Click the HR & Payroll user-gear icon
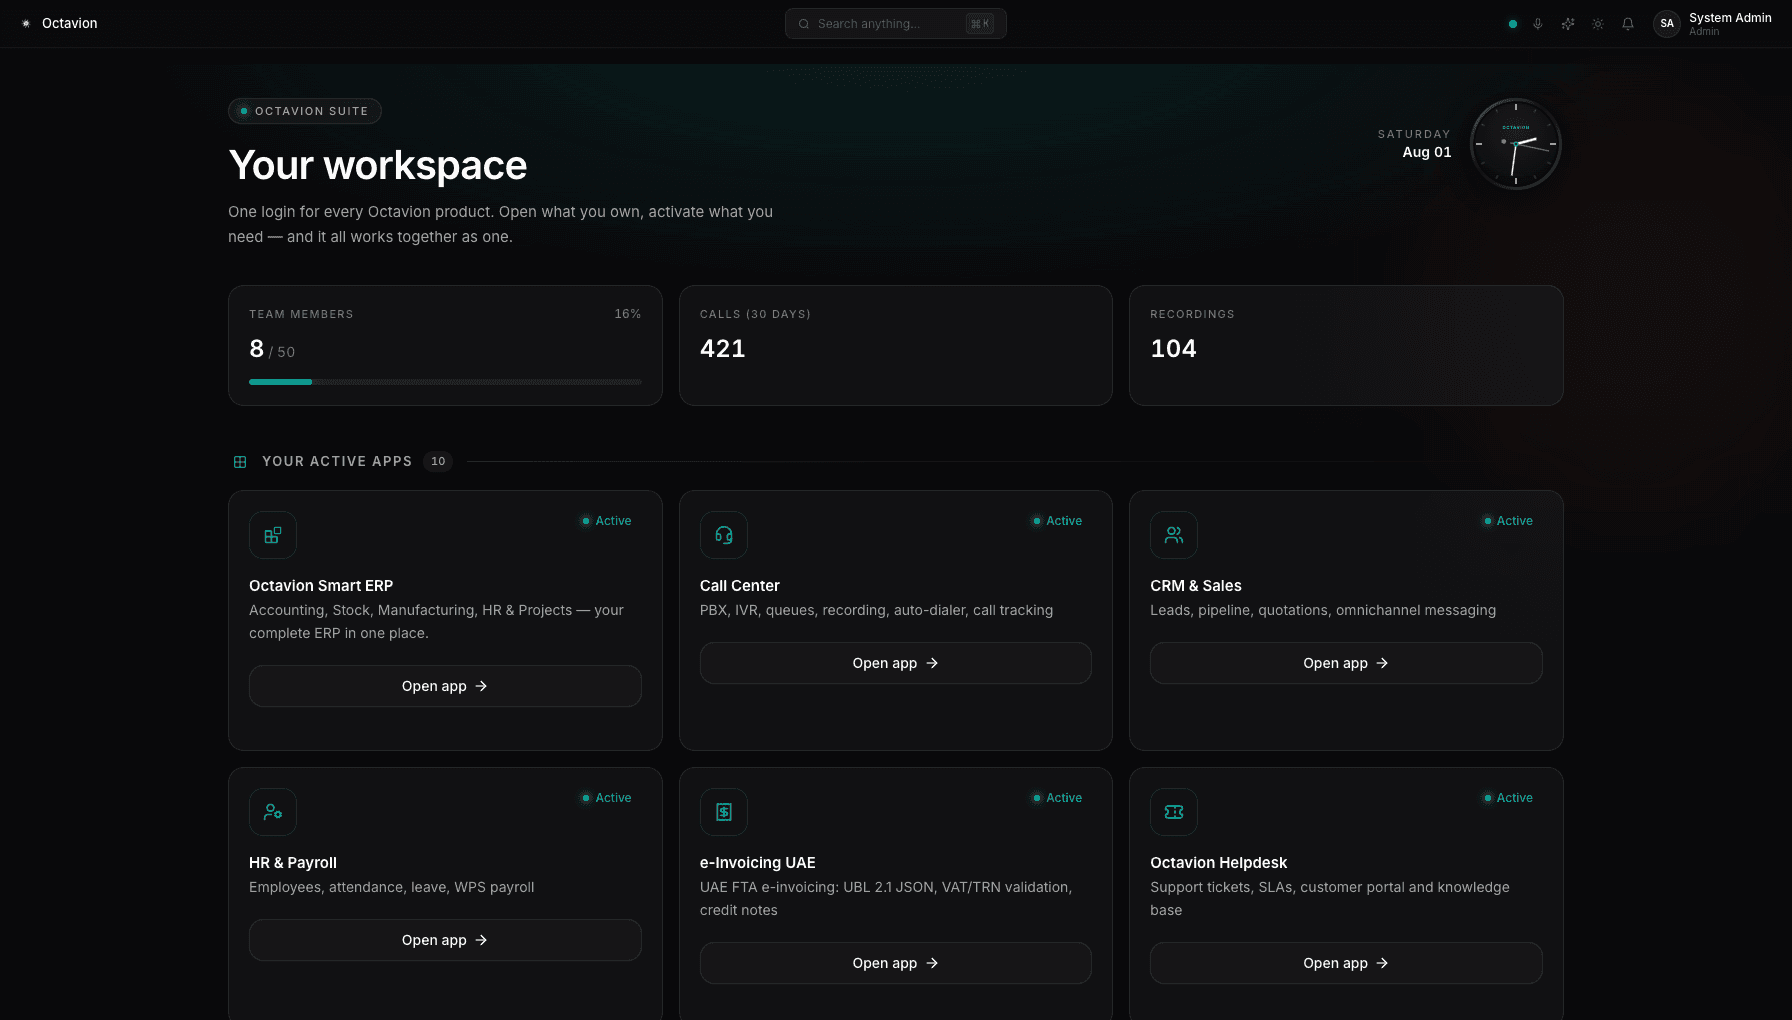 [273, 812]
